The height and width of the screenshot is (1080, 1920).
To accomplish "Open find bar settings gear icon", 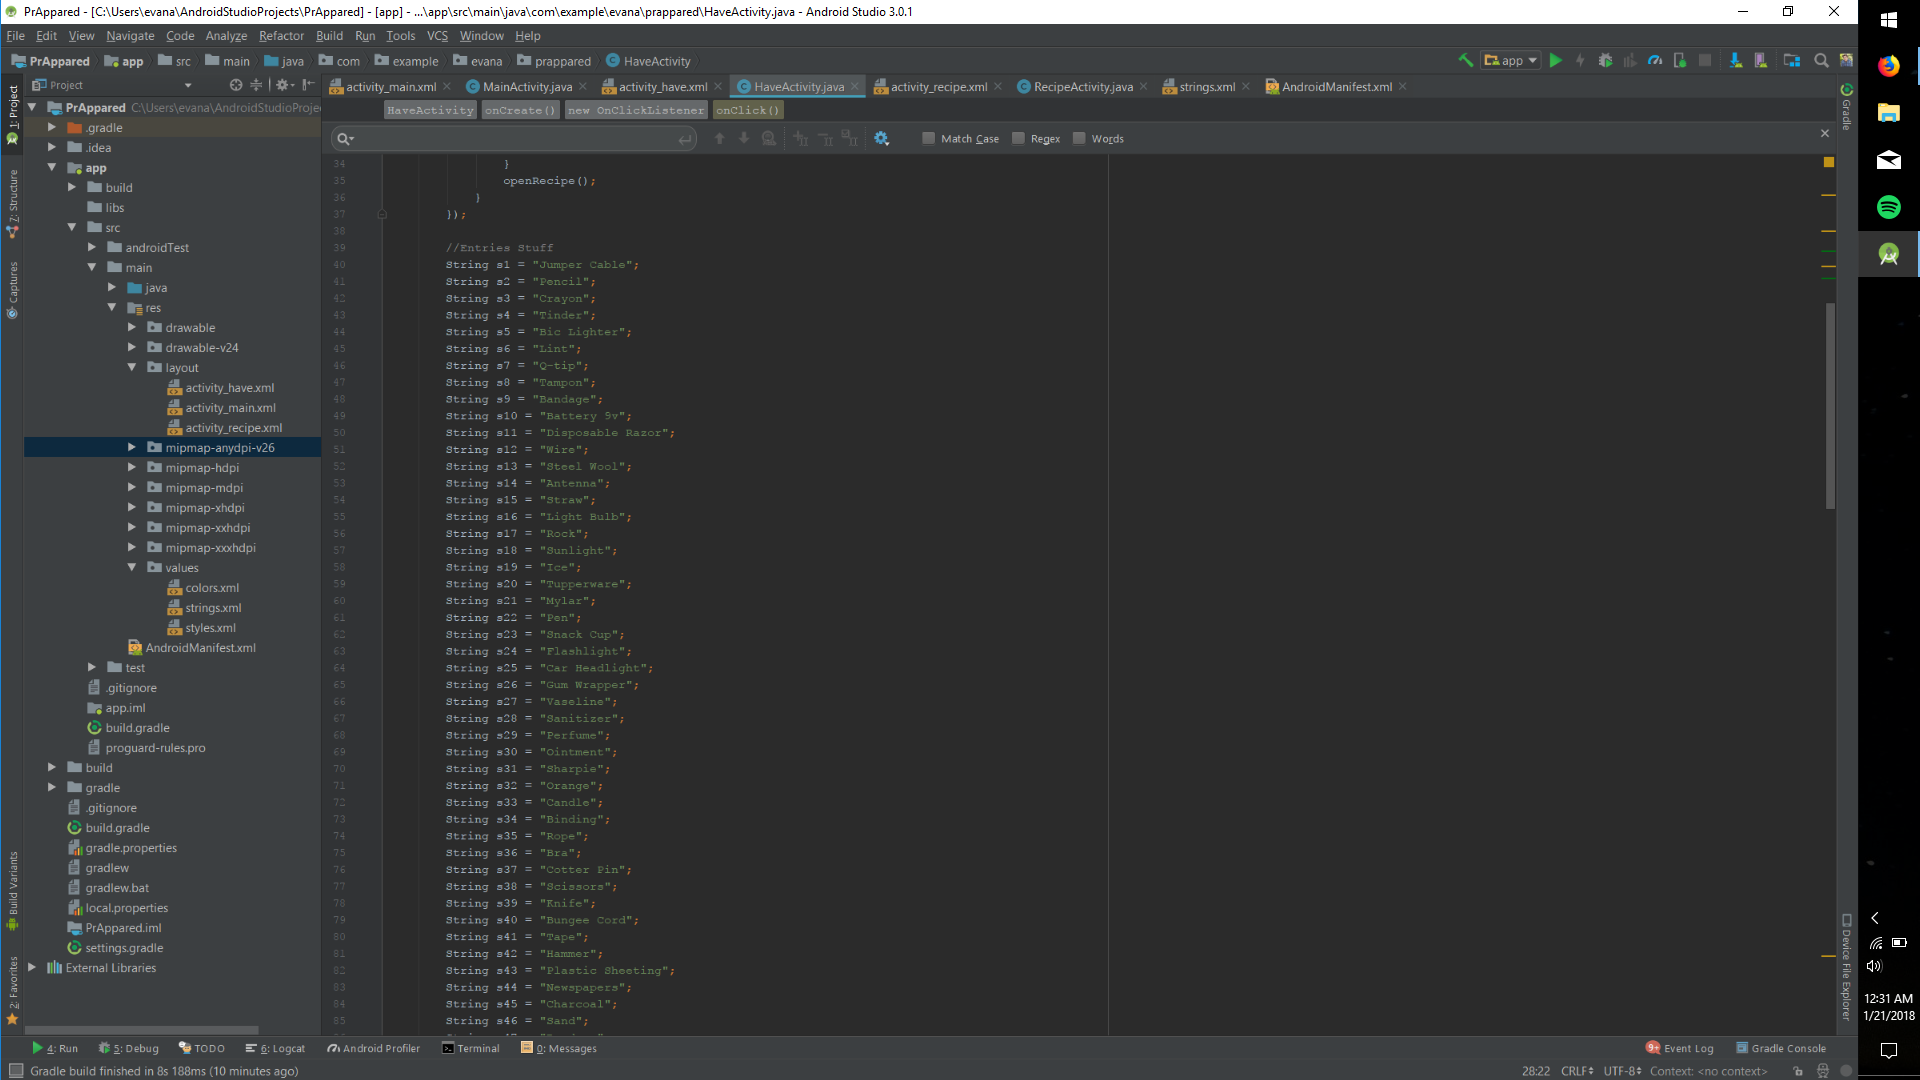I will 881,139.
